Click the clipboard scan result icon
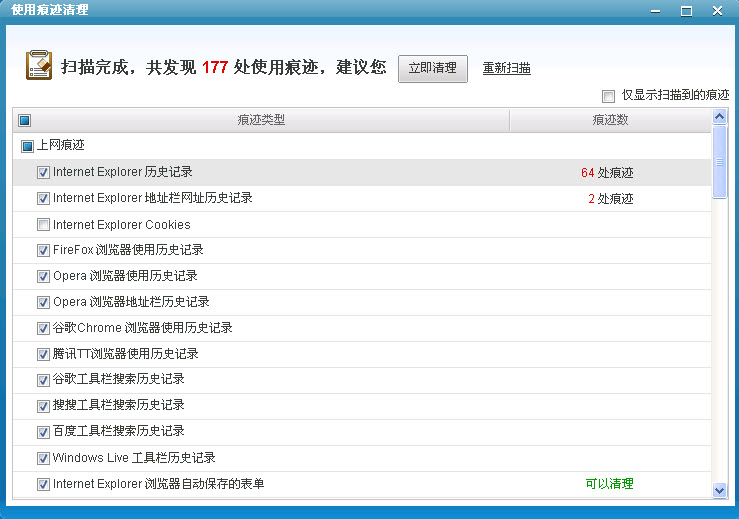739x519 pixels. tap(38, 66)
